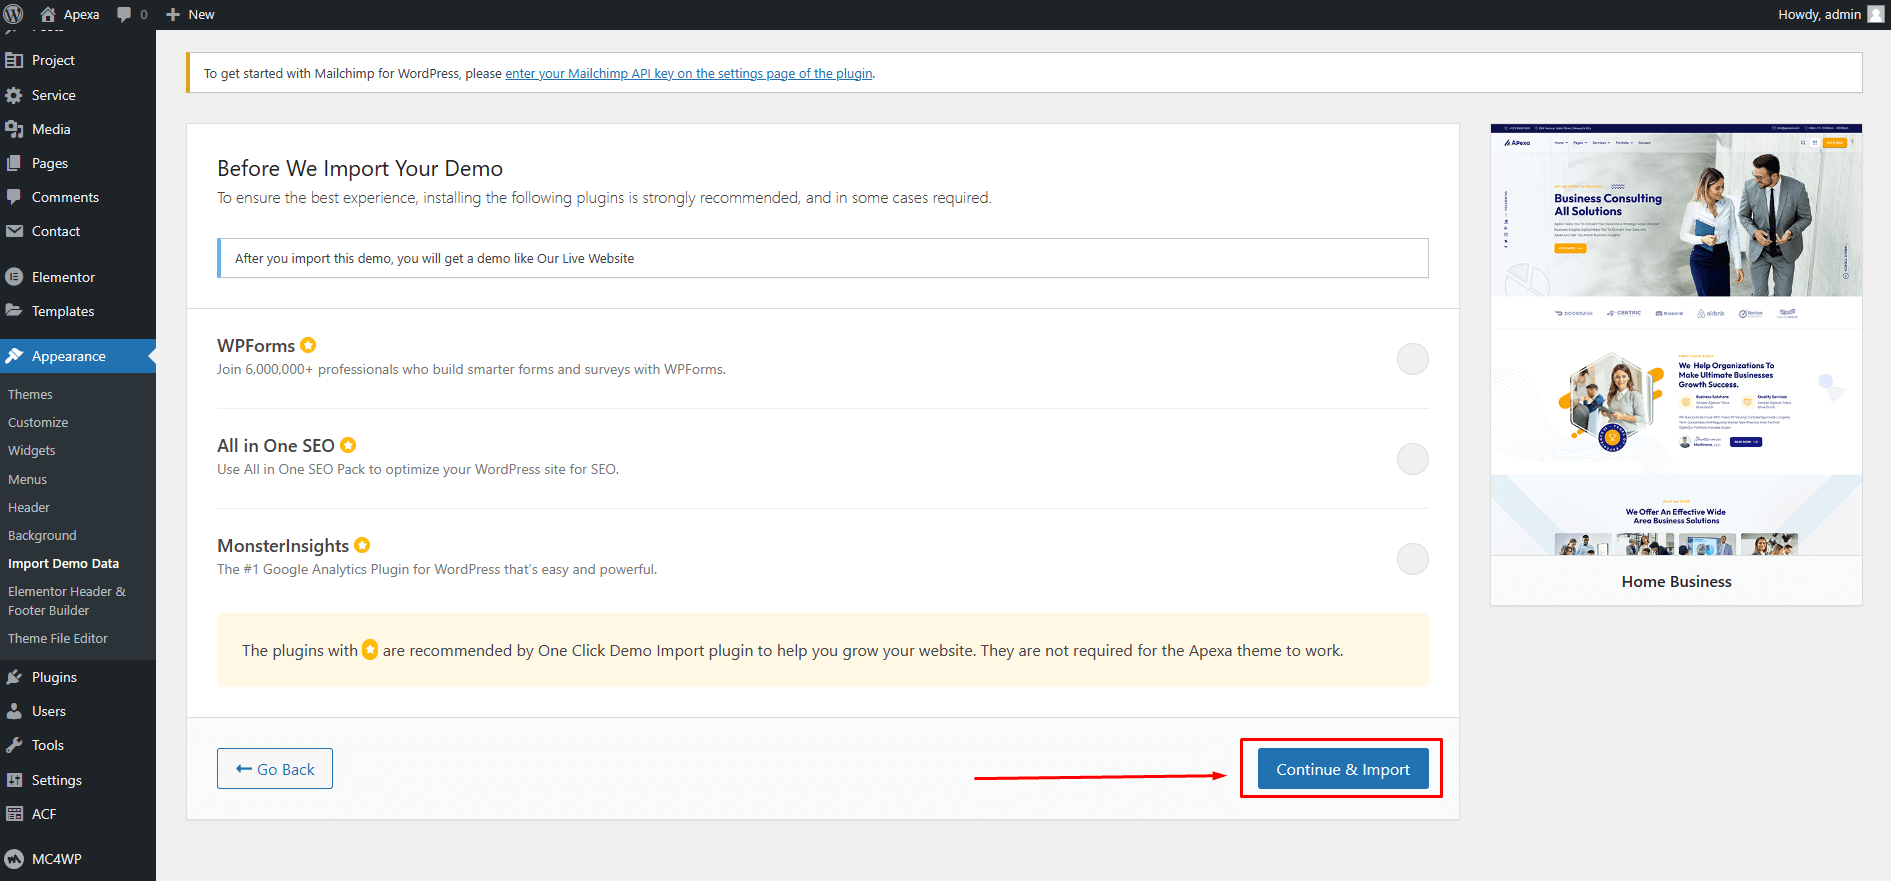Click the WordPress logo icon
The height and width of the screenshot is (881, 1891).
[x=14, y=14]
